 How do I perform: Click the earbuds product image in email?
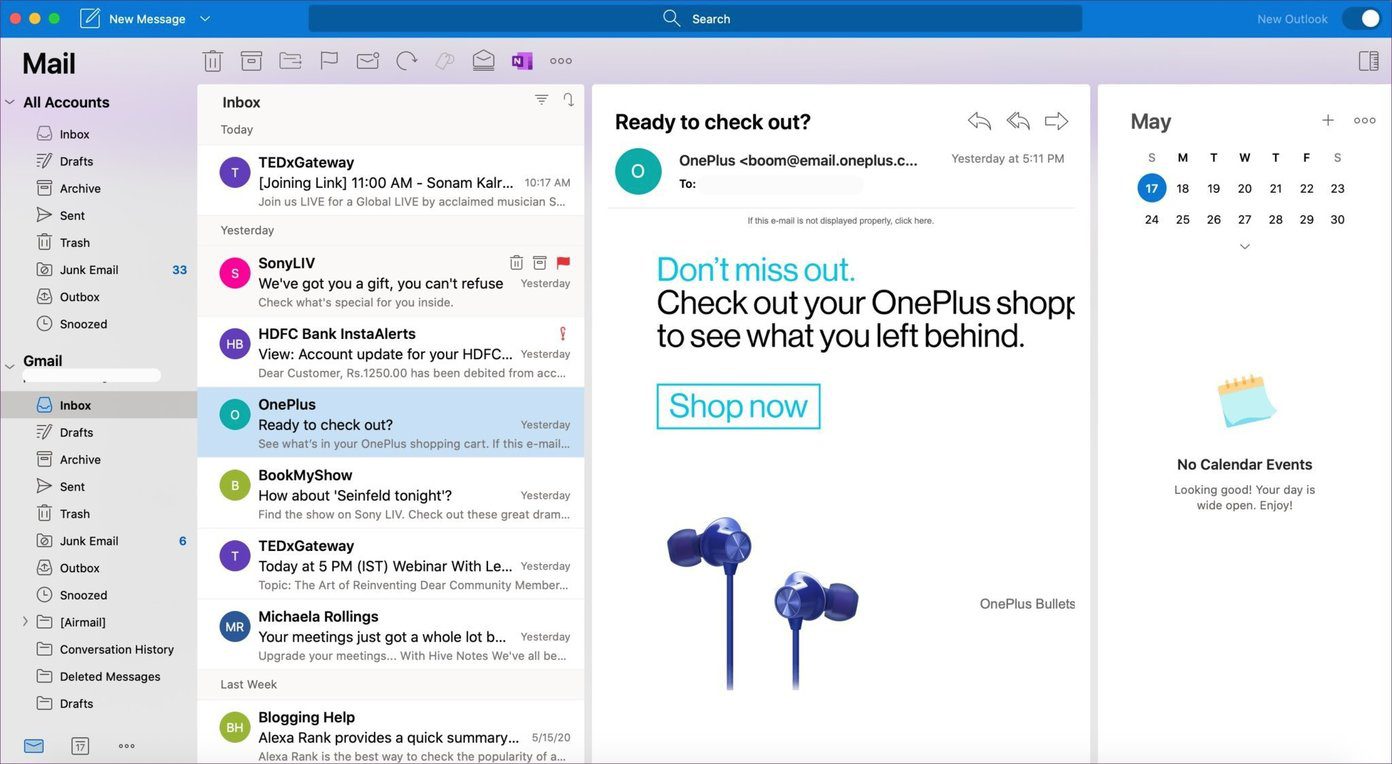[x=763, y=603]
